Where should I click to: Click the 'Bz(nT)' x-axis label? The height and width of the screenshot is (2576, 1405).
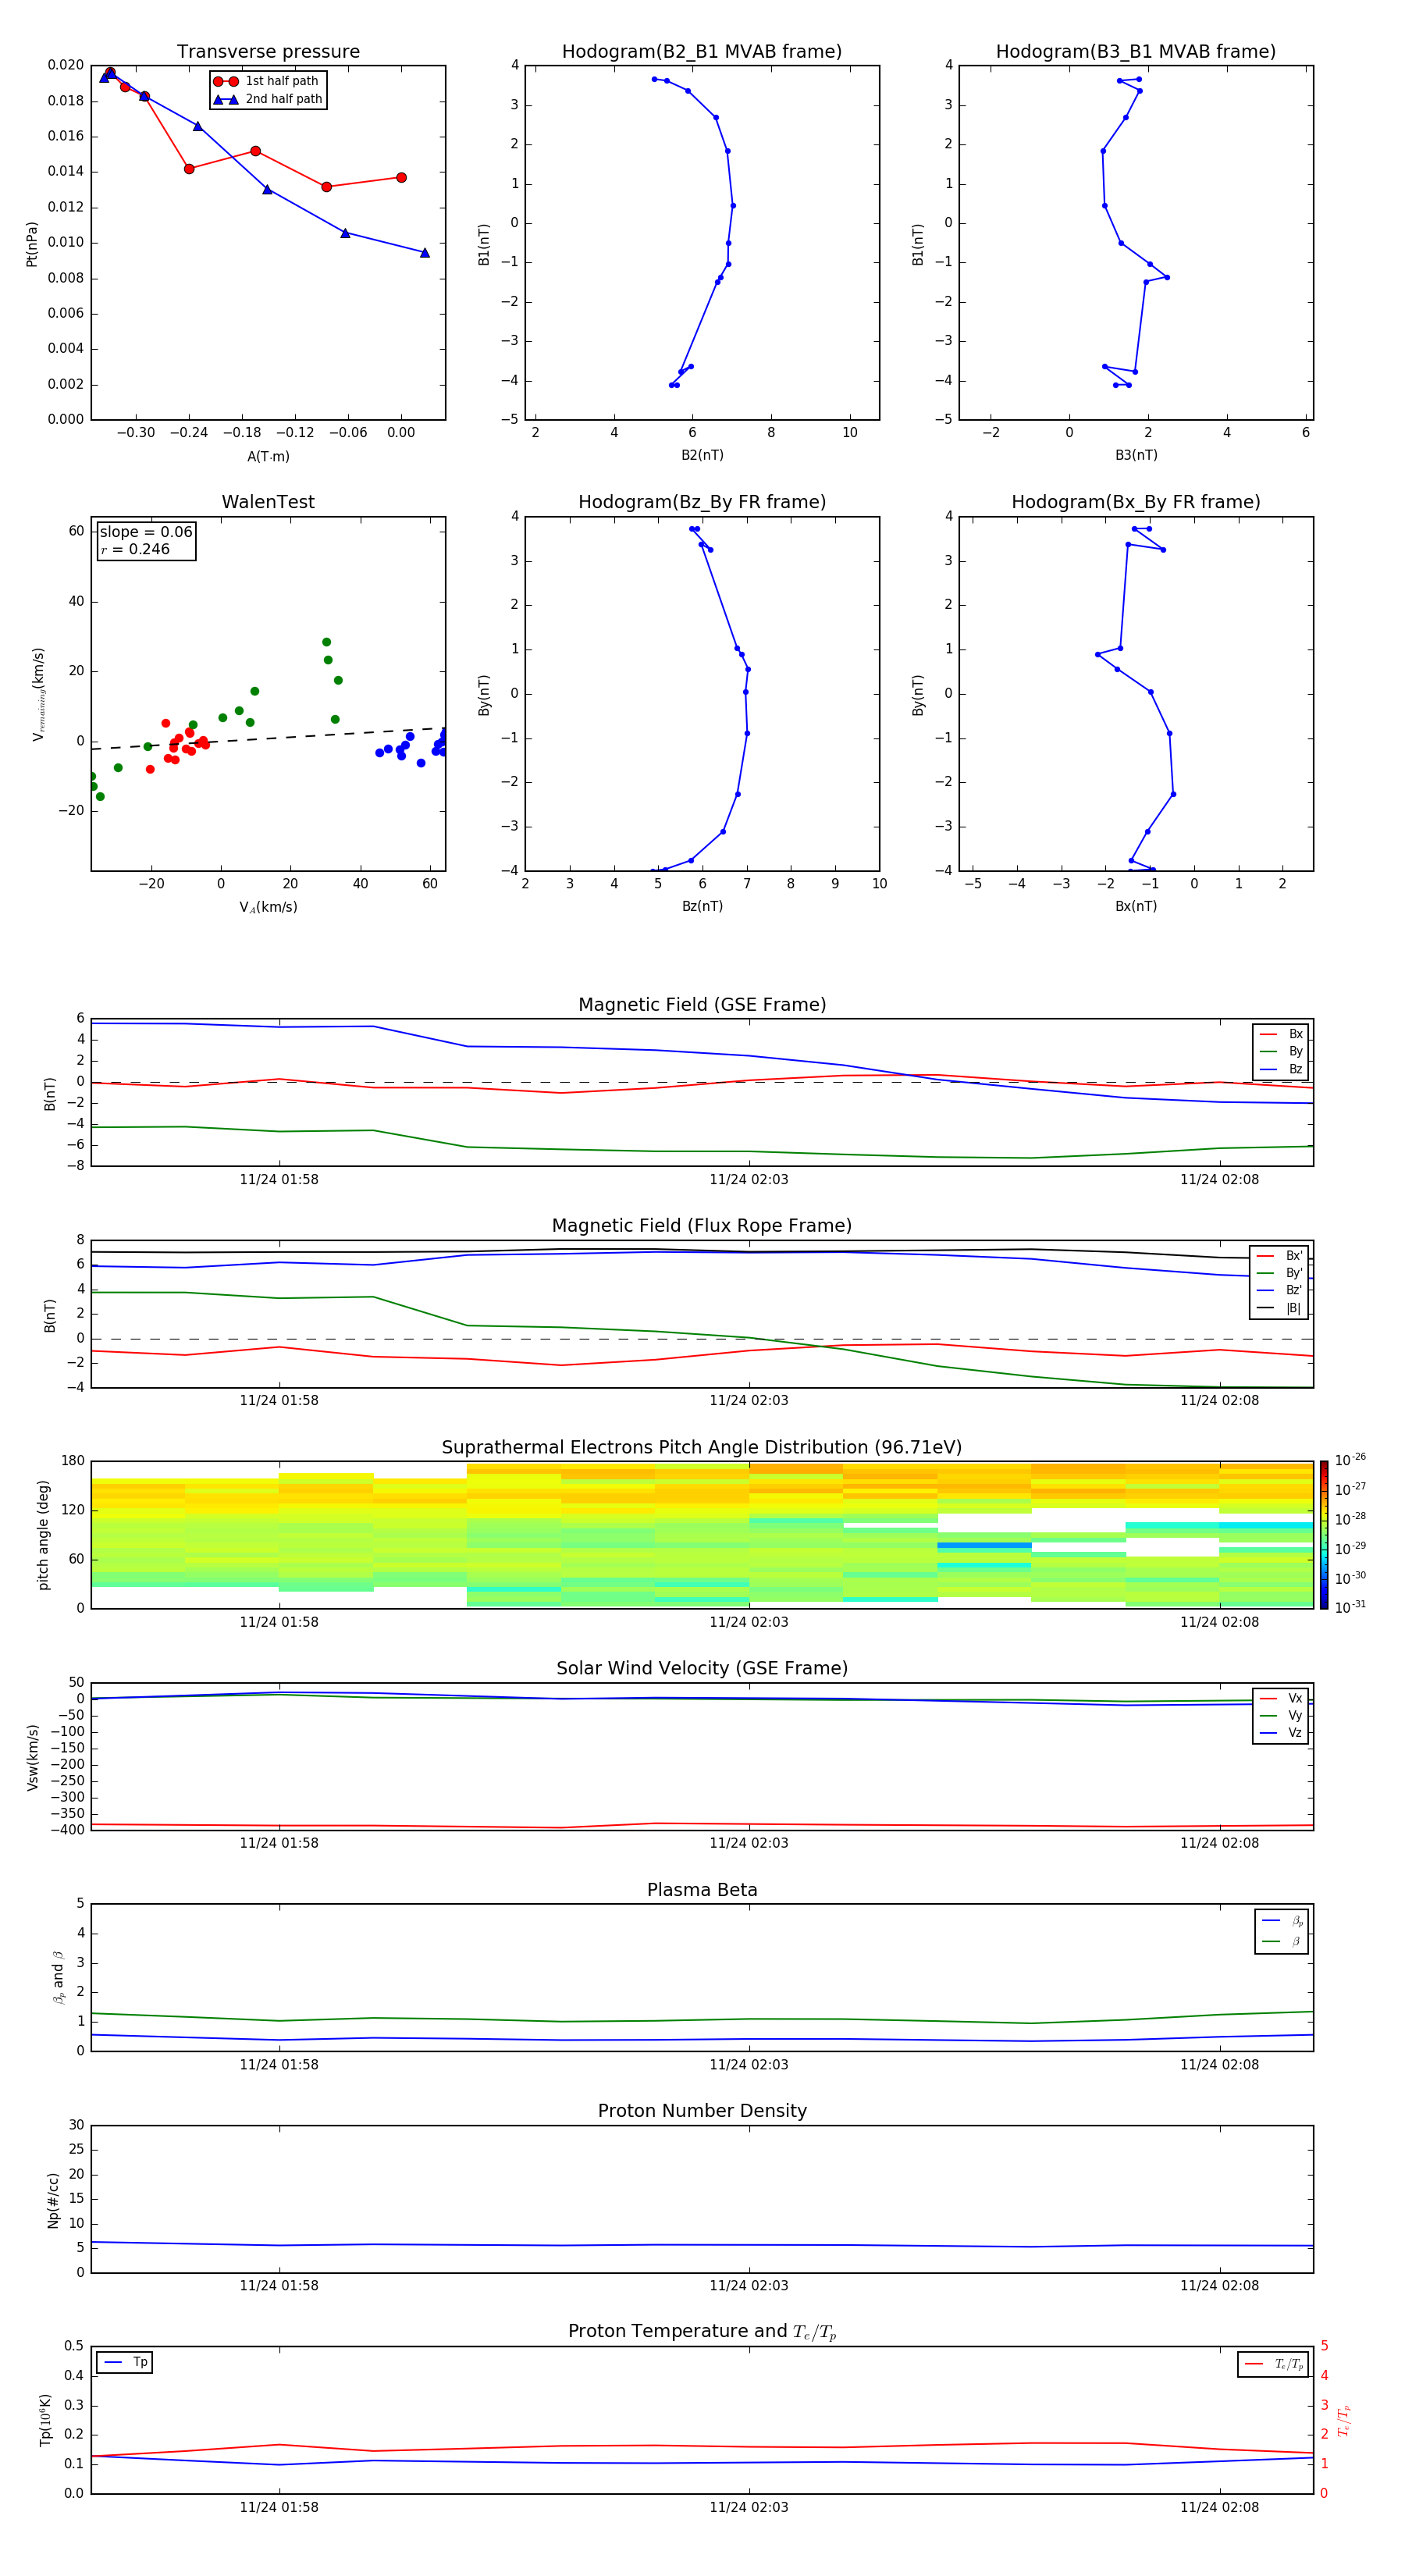click(x=702, y=906)
